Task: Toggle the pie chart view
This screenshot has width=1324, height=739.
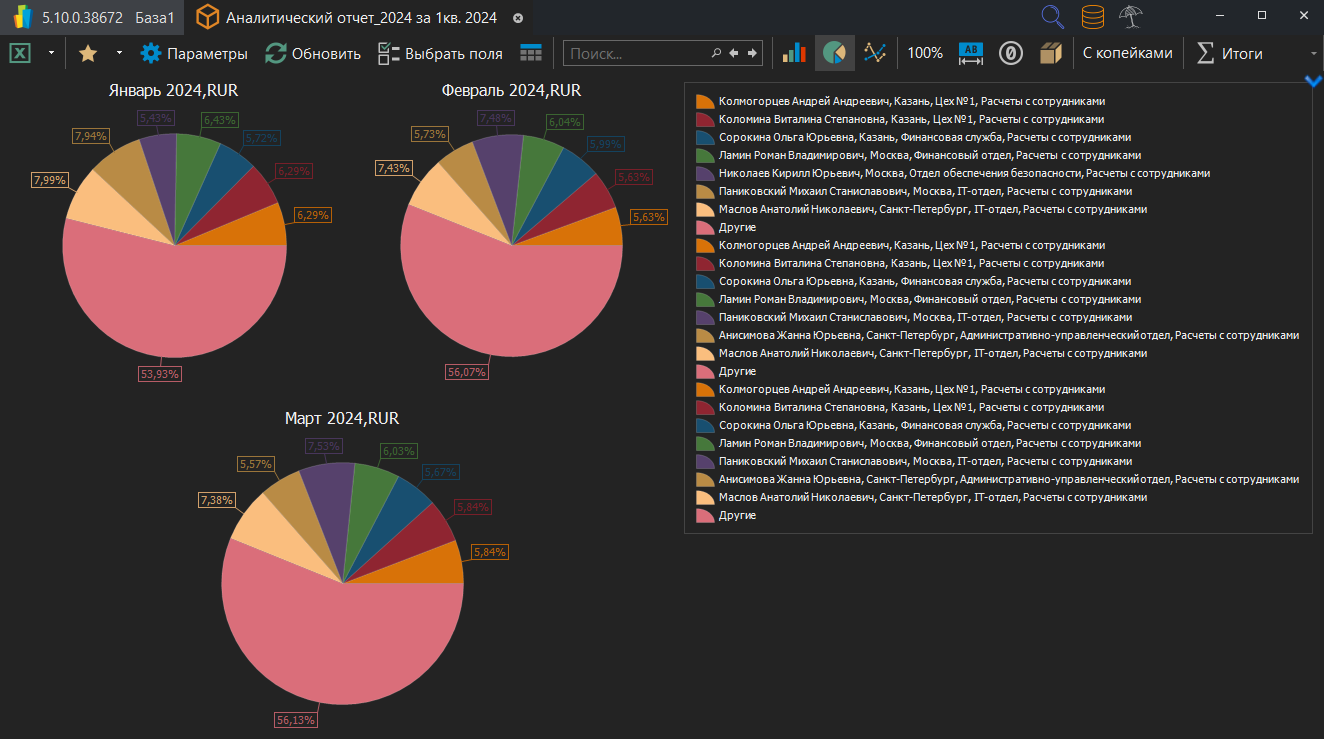Action: (834, 53)
